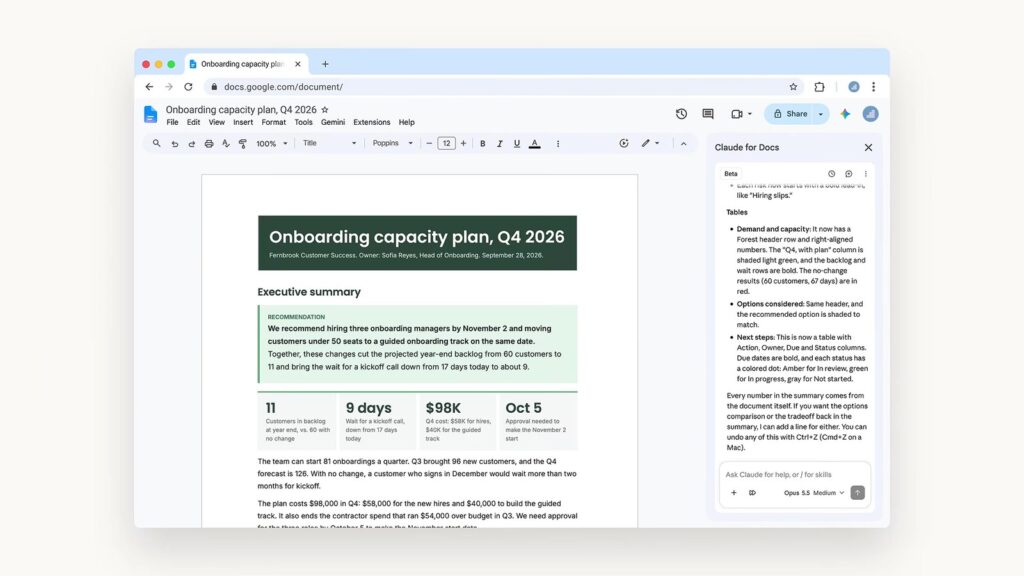This screenshot has height=576, width=1024.
Task: Bookmark this page with the star
Action: pyautogui.click(x=793, y=87)
